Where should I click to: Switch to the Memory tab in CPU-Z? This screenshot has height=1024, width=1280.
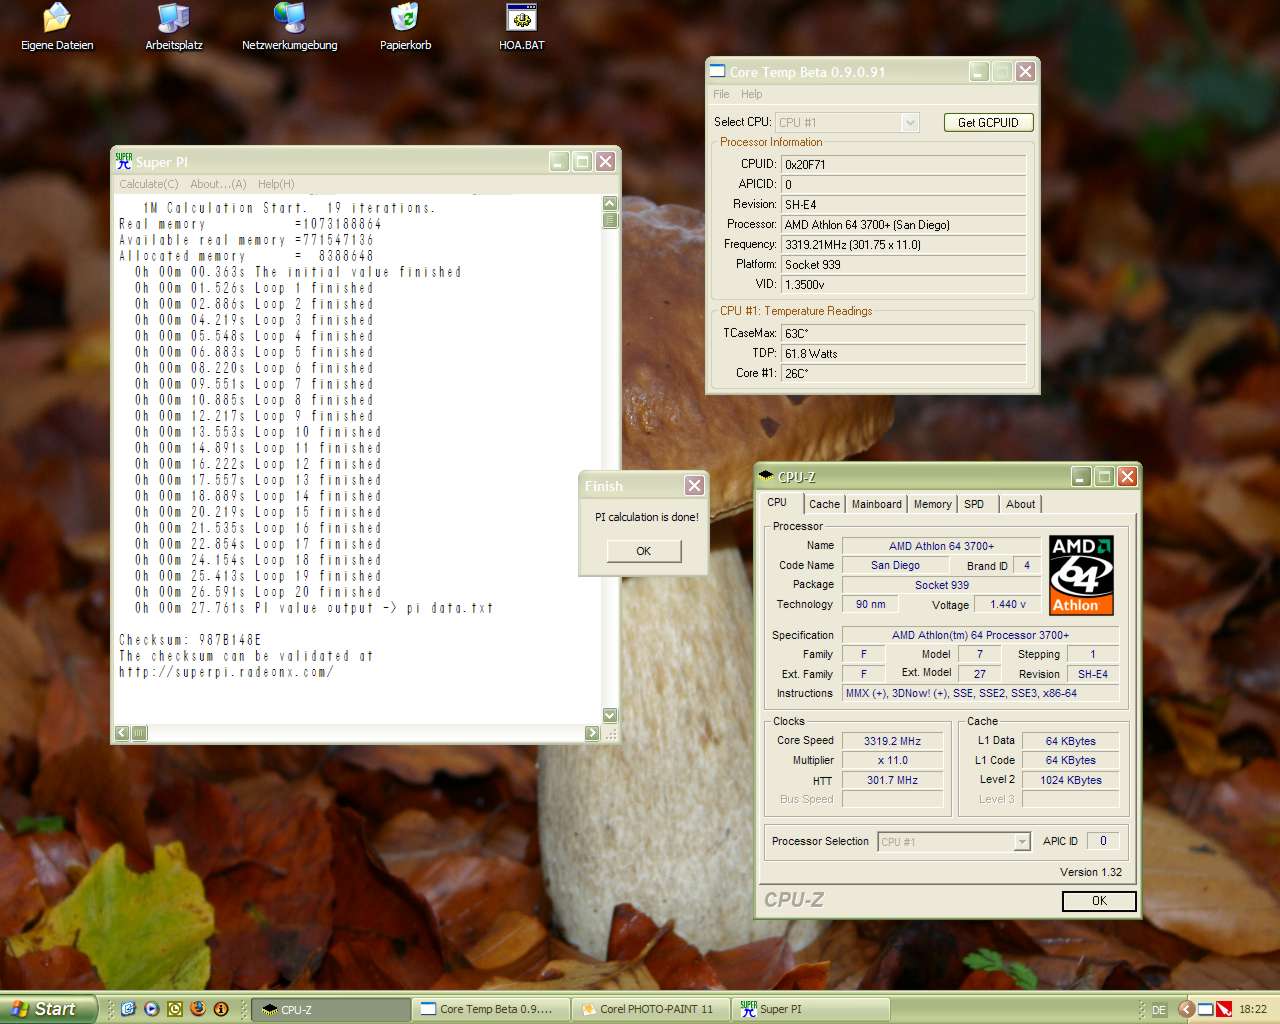coord(933,504)
